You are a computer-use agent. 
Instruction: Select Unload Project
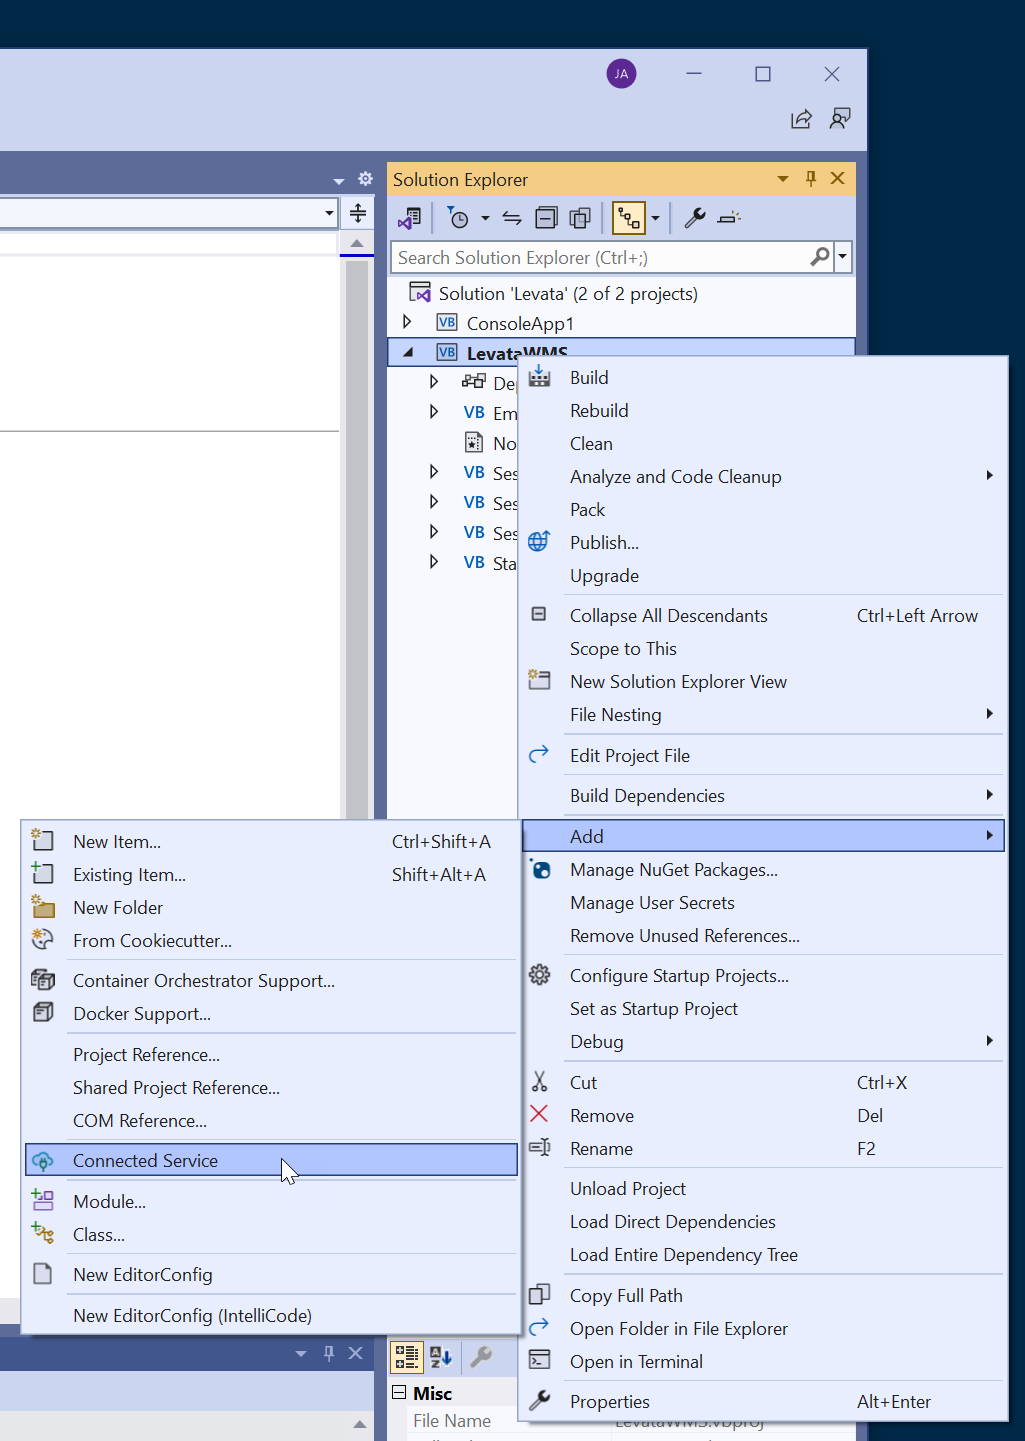tap(763, 1188)
